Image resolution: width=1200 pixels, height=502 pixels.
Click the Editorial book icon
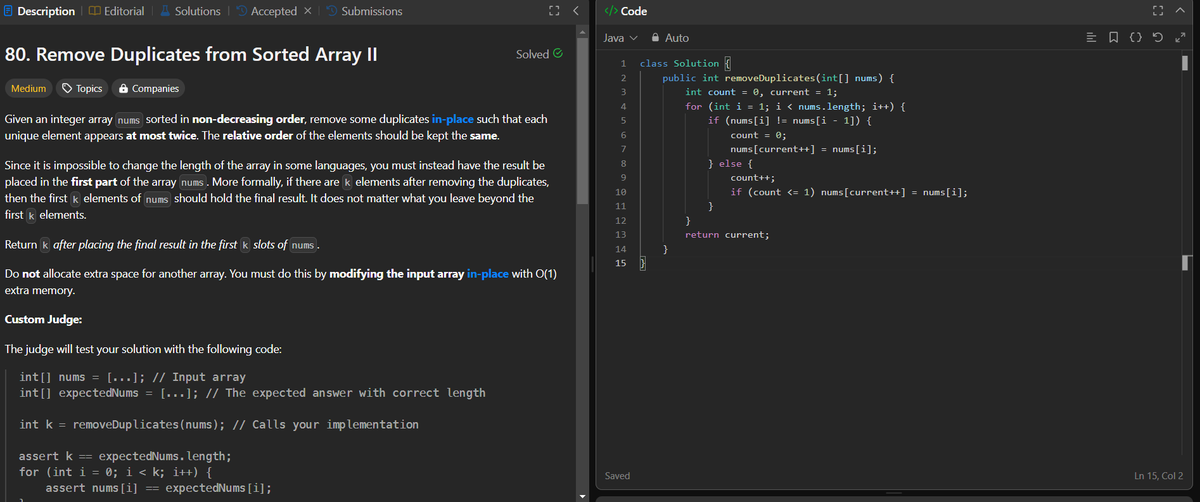tap(95, 11)
